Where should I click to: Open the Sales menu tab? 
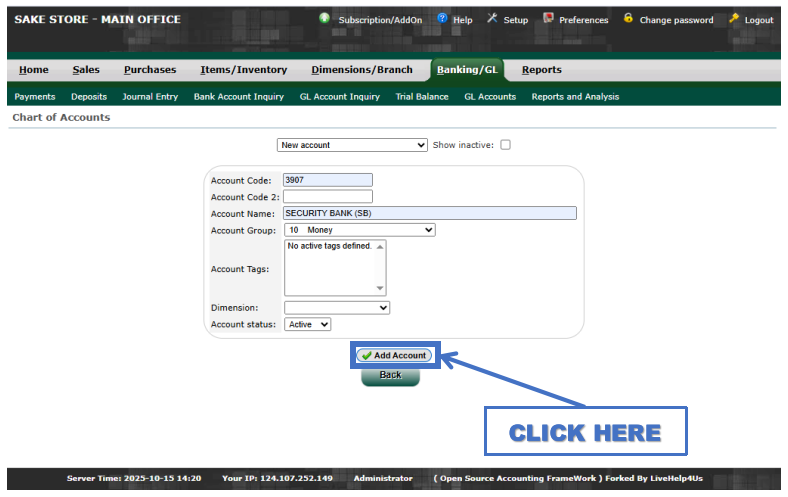[86, 70]
